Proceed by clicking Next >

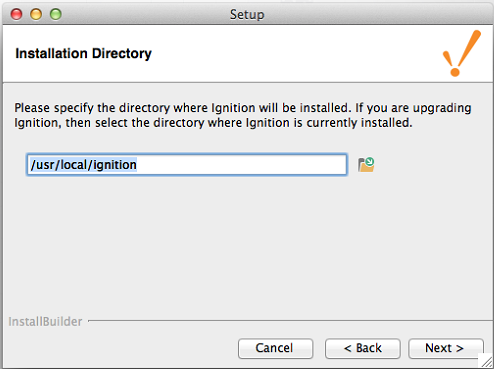(x=446, y=348)
